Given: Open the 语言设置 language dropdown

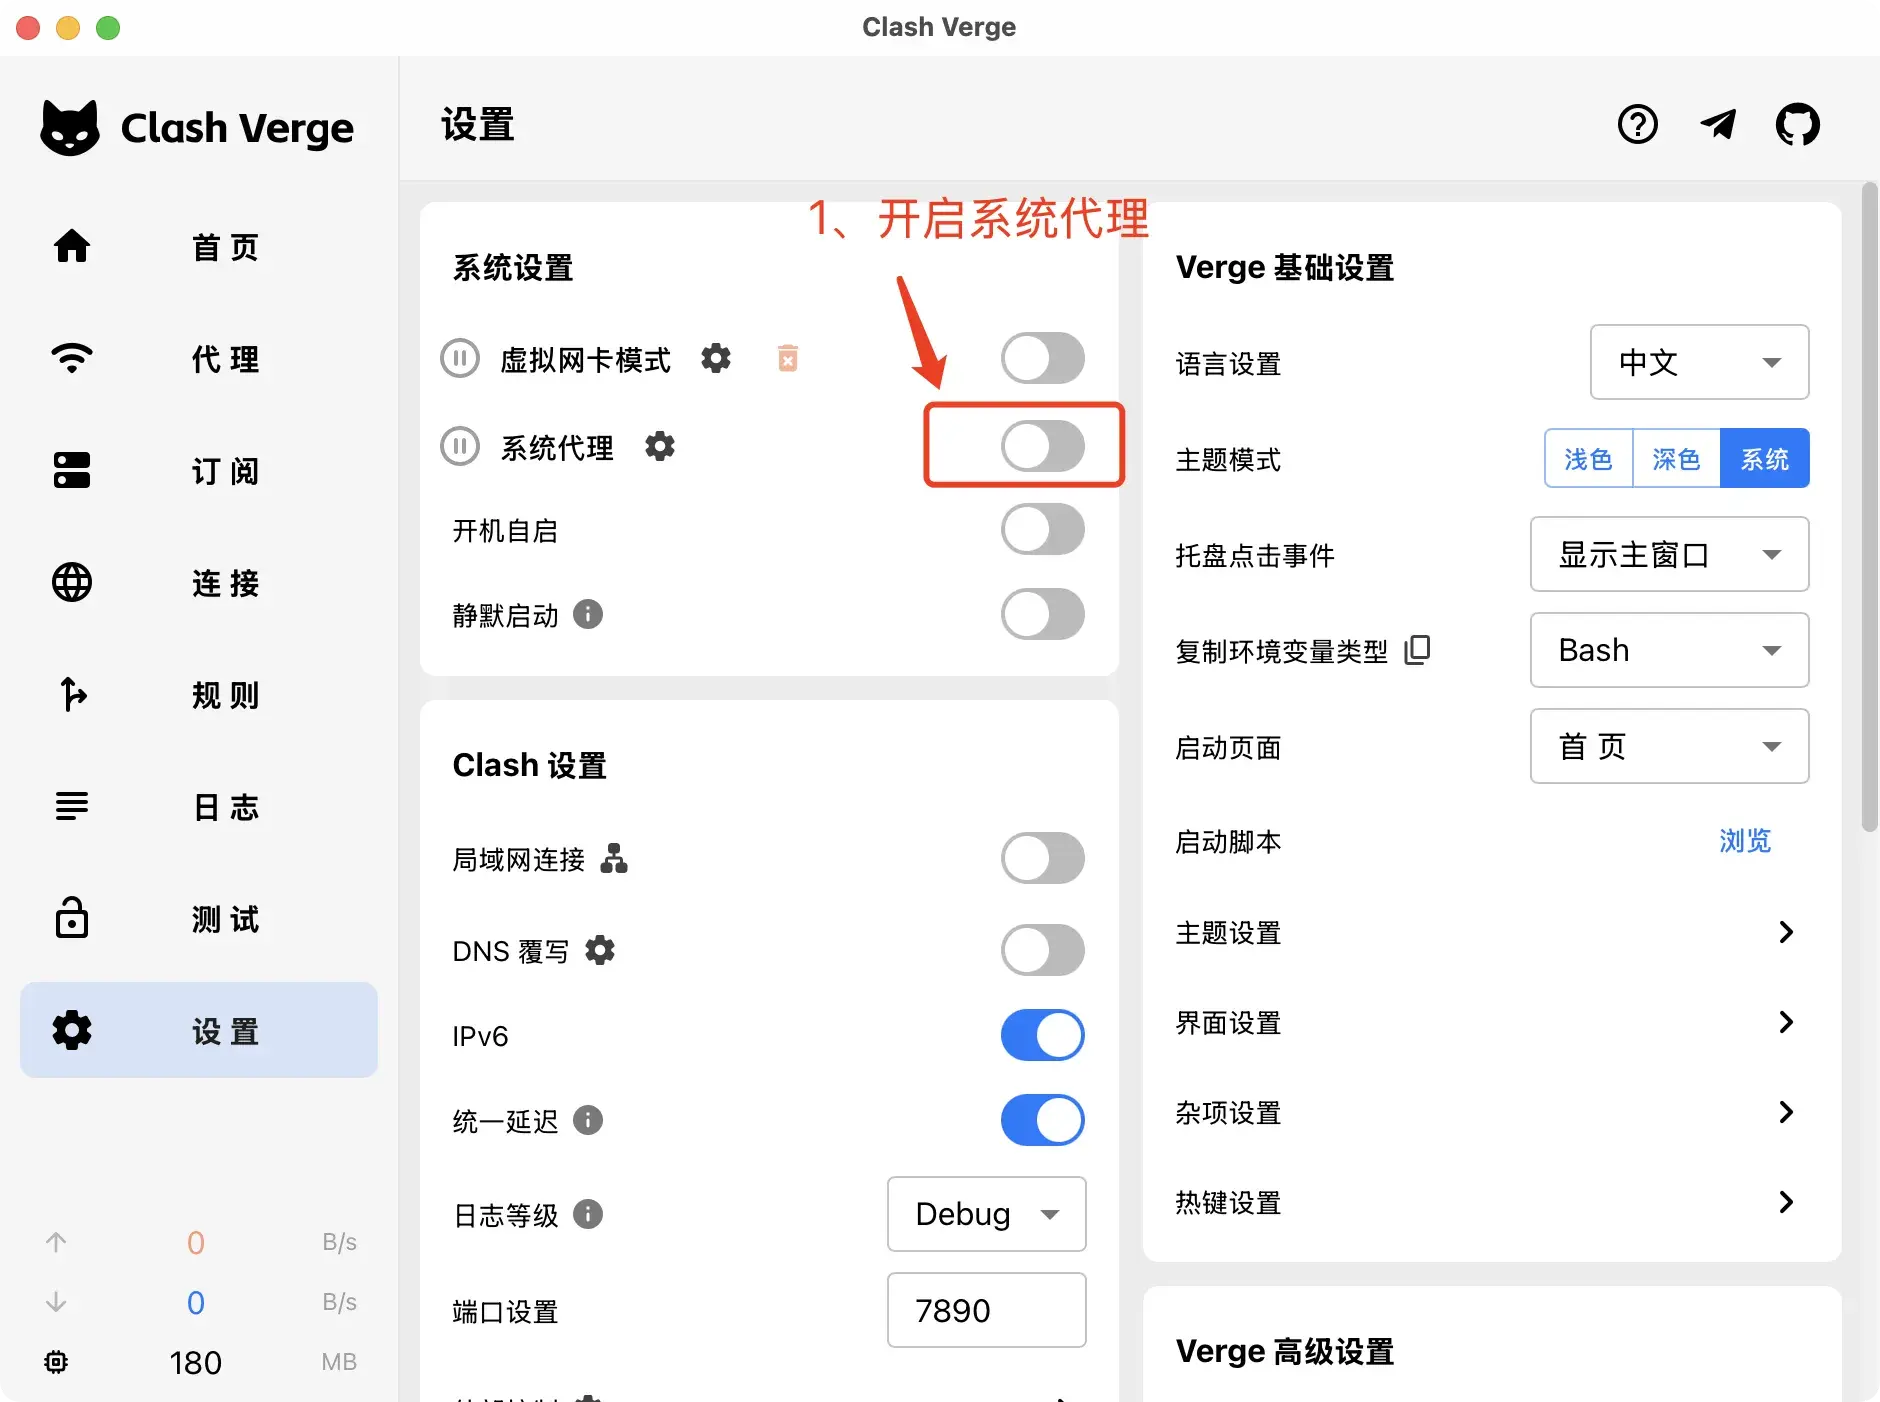Looking at the screenshot, I should click(x=1699, y=362).
